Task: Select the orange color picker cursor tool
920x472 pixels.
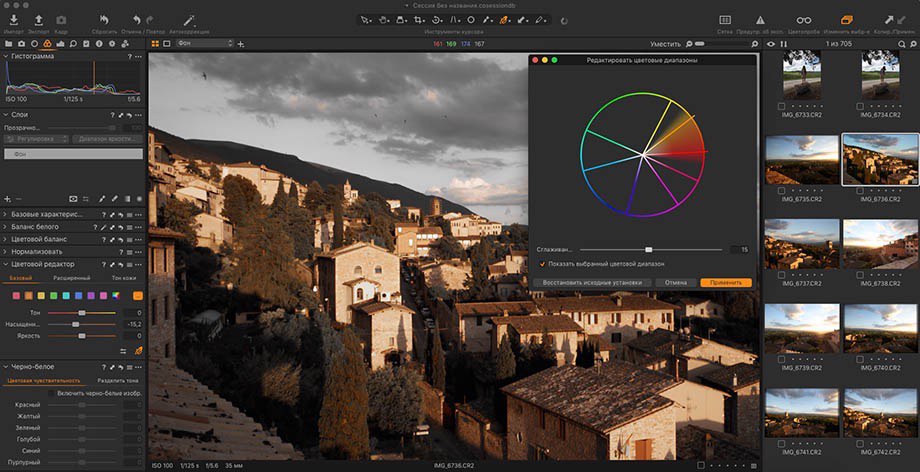Action: 503,20
